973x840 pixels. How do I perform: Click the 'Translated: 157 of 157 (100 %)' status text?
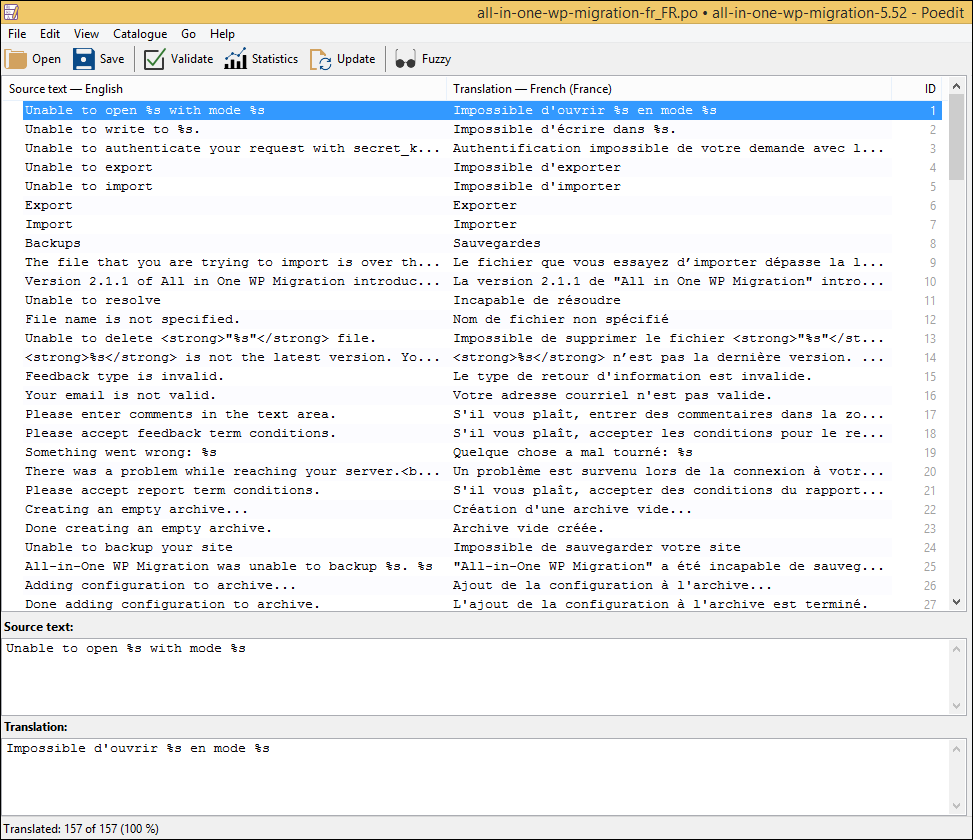pos(81,829)
